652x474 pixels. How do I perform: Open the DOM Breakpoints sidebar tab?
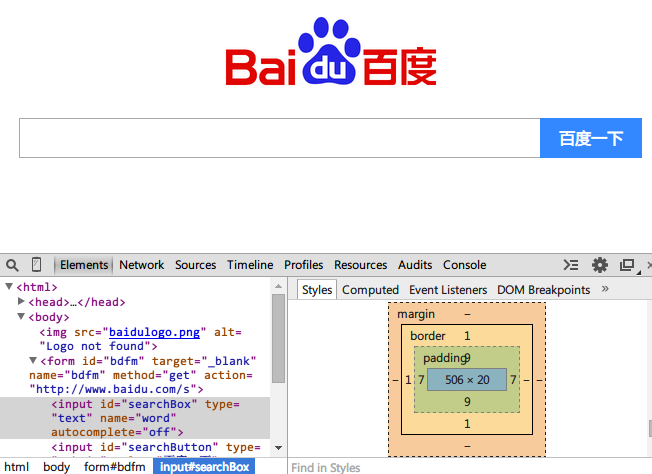[543, 290]
